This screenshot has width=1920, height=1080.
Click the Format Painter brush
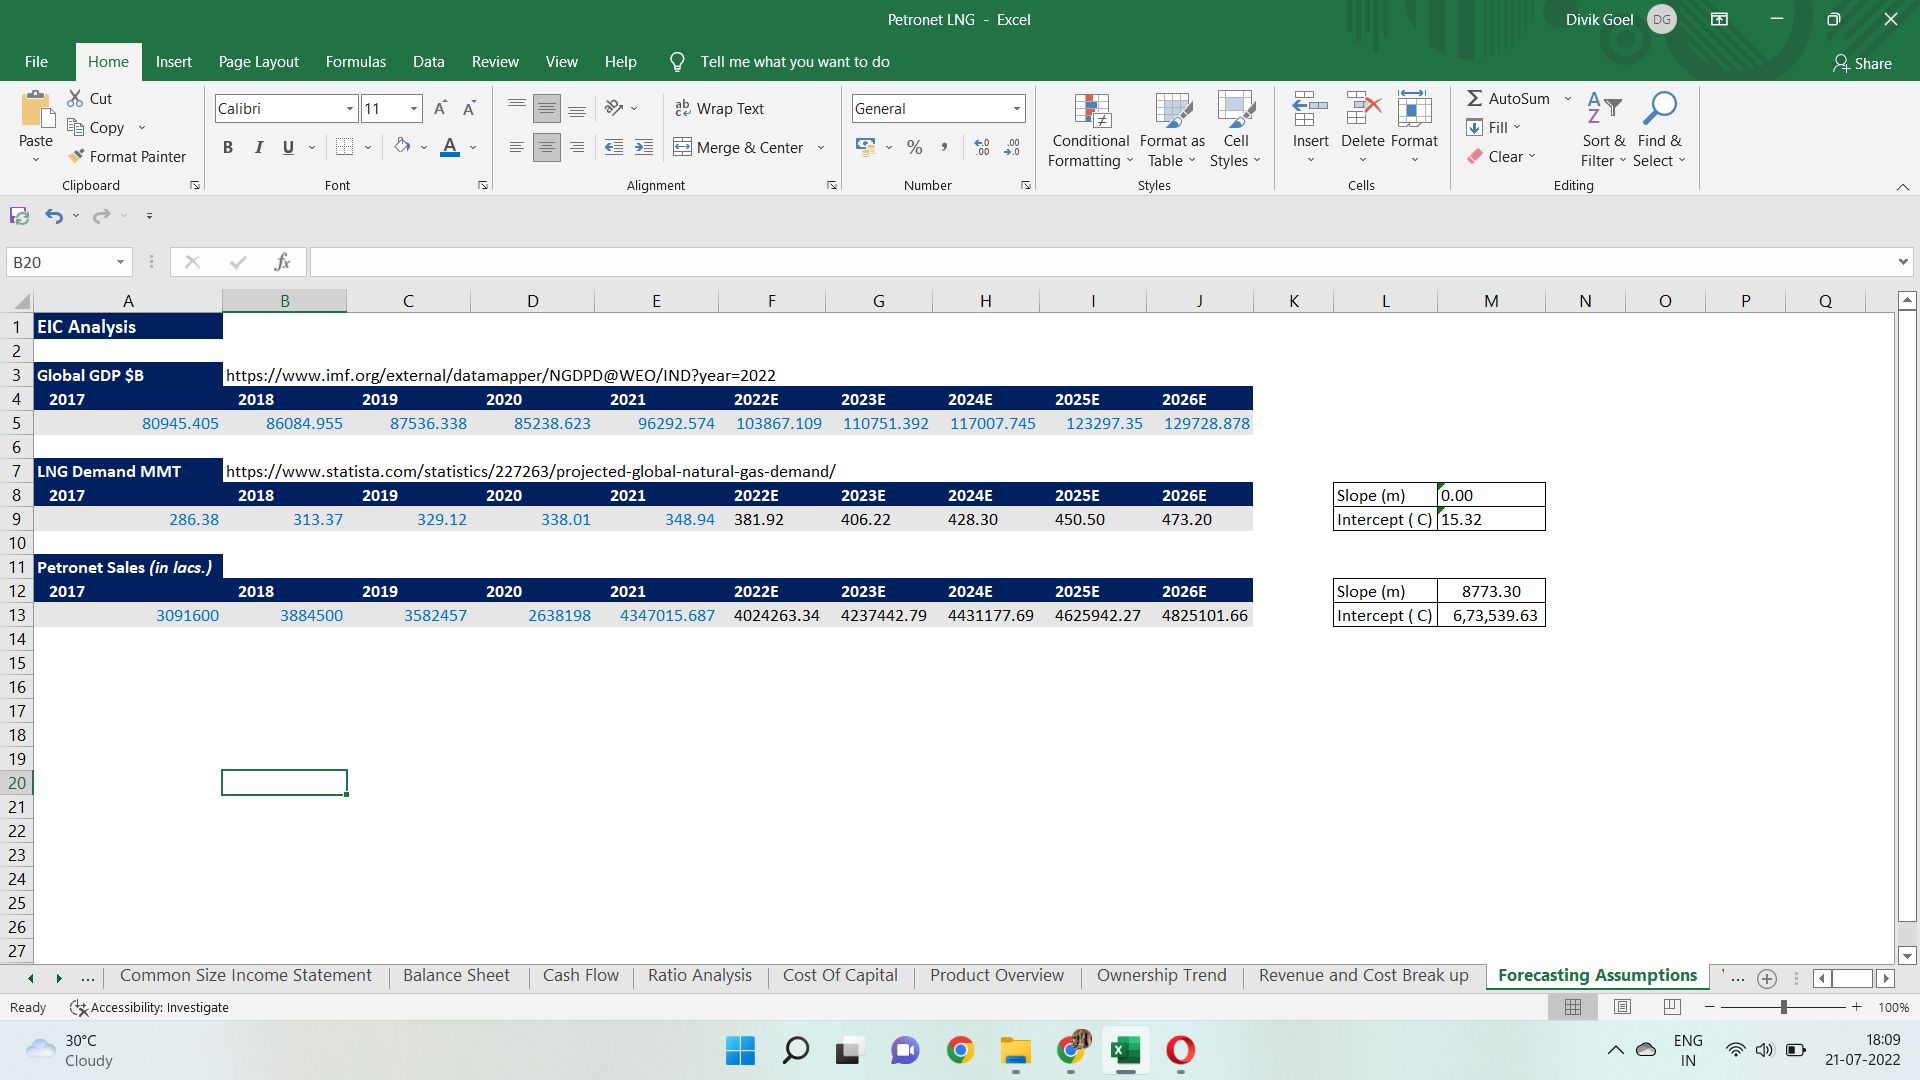tap(76, 156)
